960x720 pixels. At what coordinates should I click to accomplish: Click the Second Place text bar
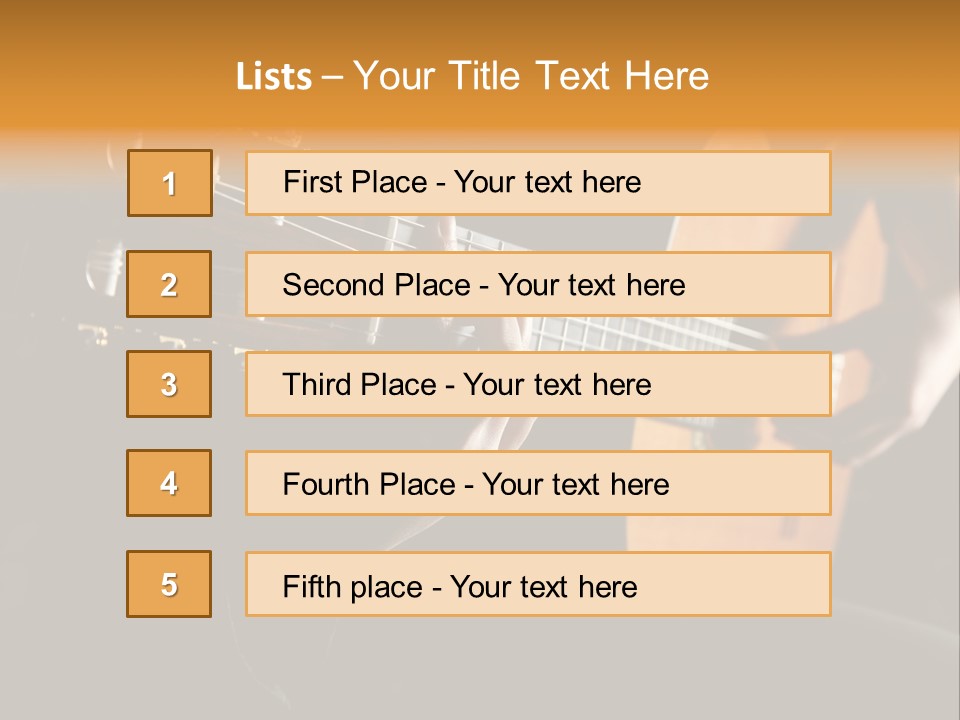538,284
